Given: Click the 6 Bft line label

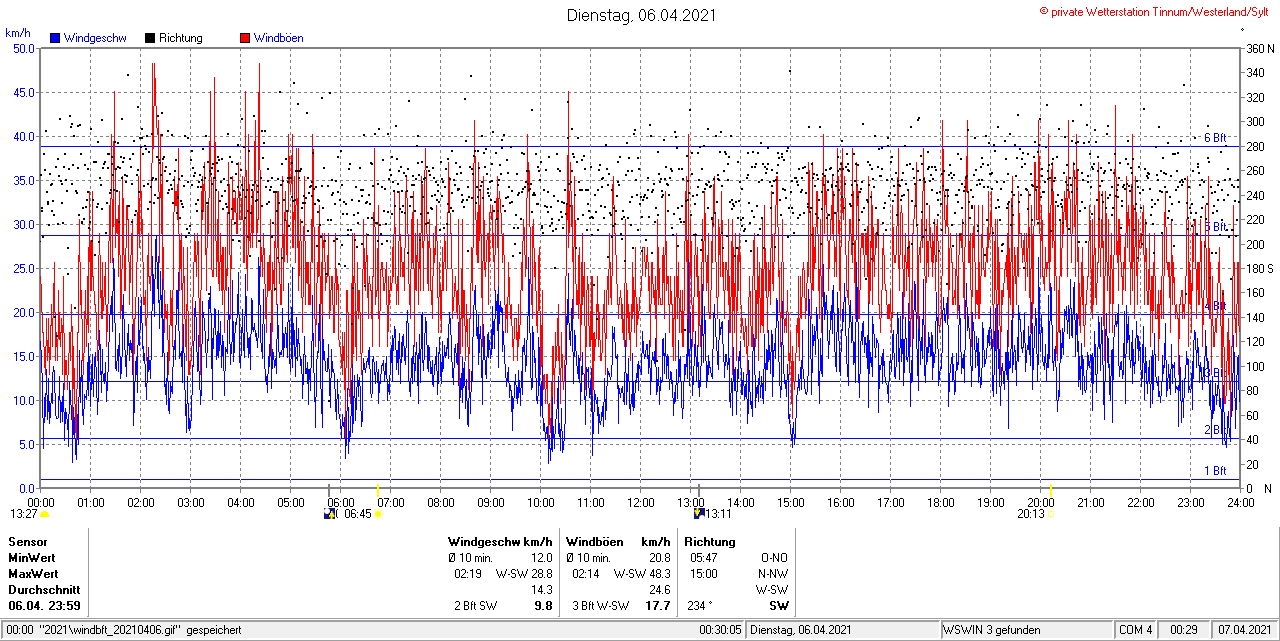Looking at the screenshot, I should pos(1215,138).
